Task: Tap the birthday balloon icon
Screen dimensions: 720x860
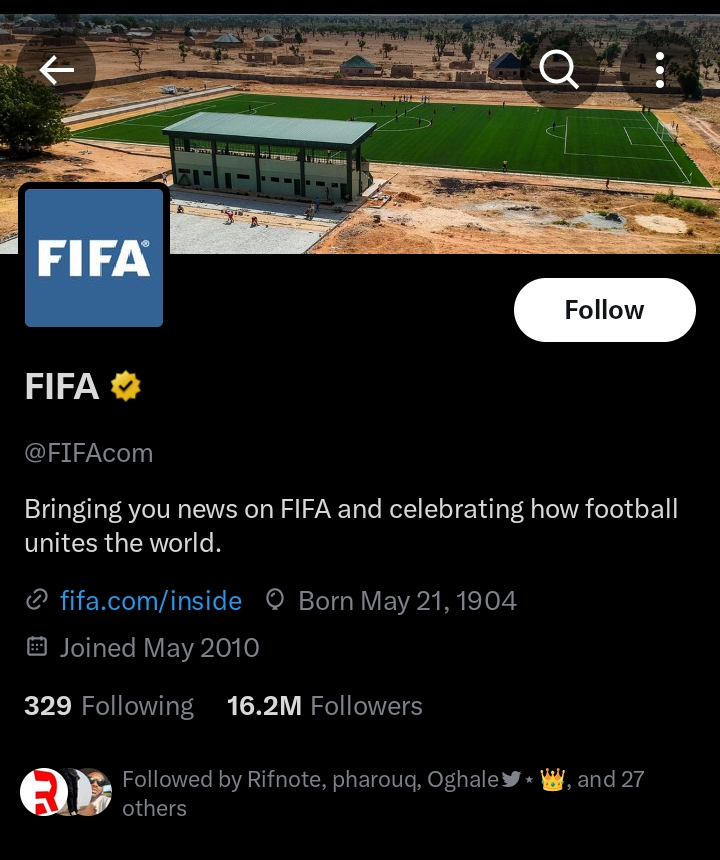Action: click(x=275, y=600)
